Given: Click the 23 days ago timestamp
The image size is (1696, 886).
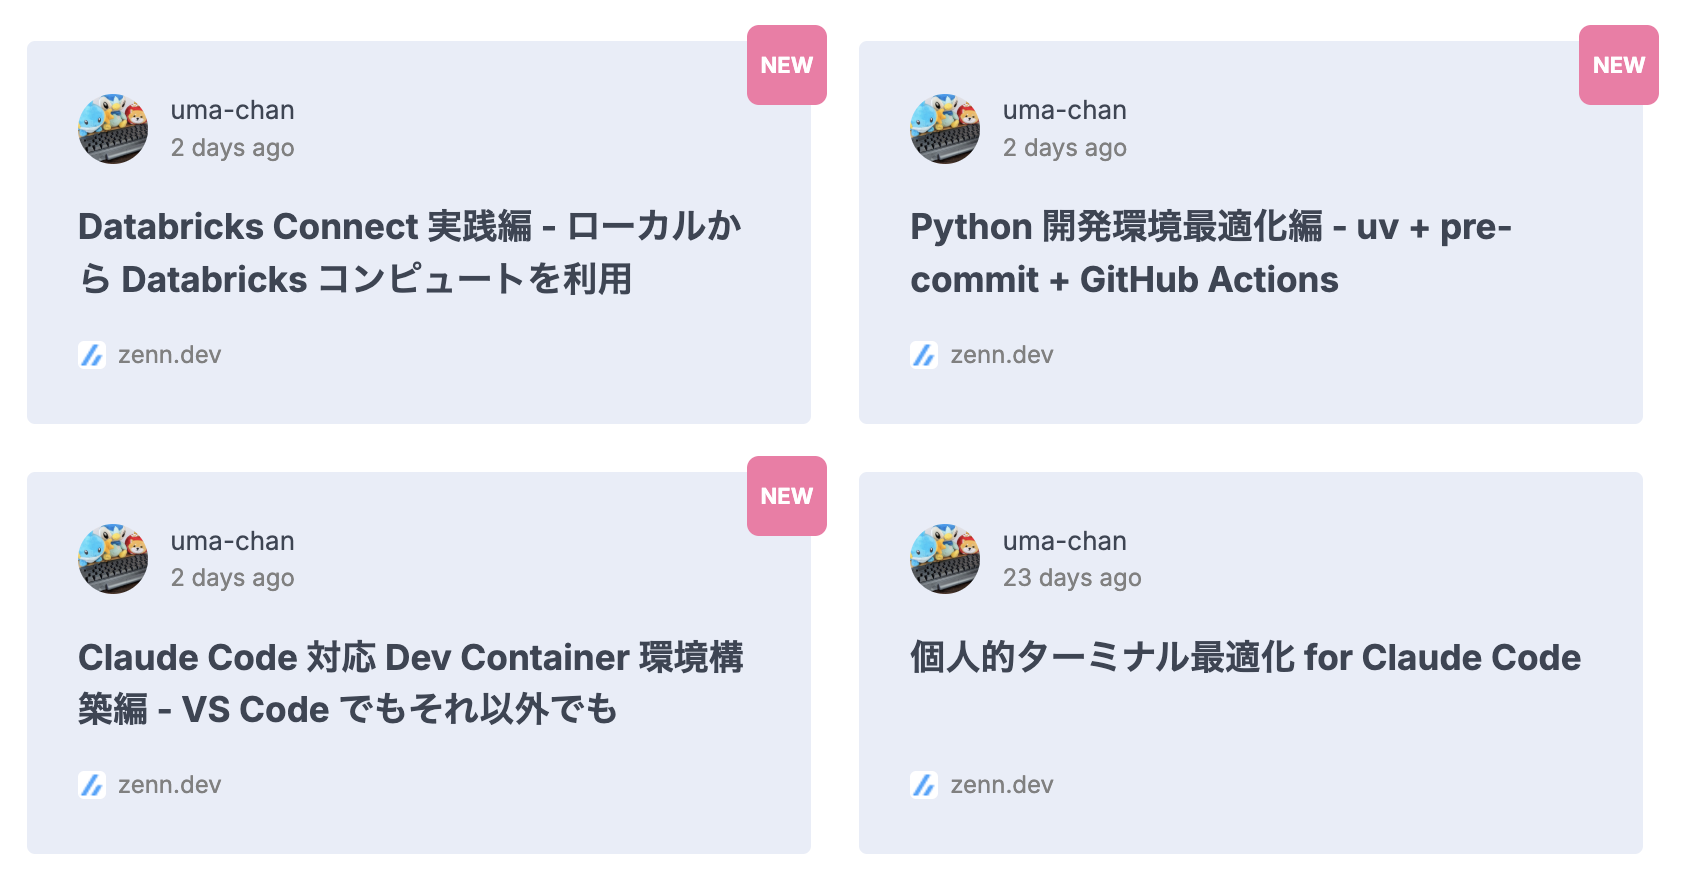Looking at the screenshot, I should 1071,578.
